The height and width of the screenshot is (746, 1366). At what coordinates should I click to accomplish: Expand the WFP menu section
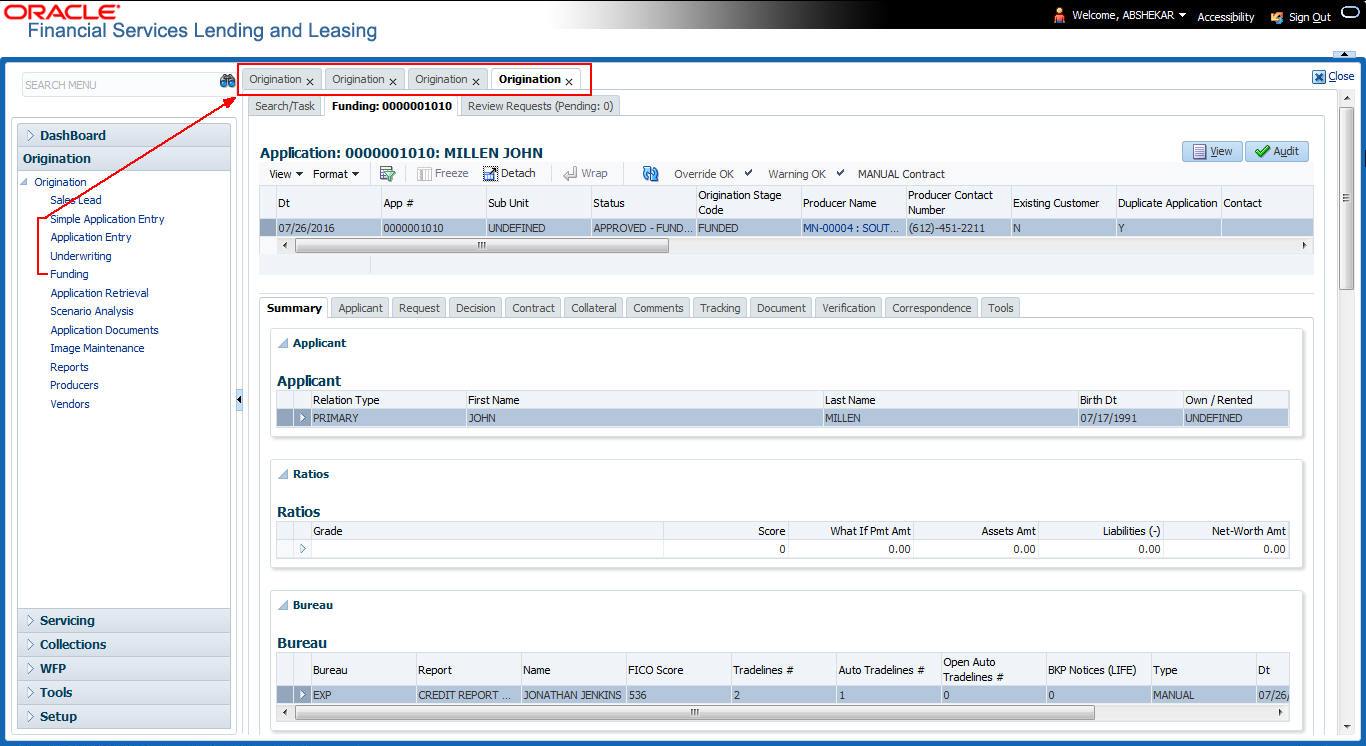point(31,669)
